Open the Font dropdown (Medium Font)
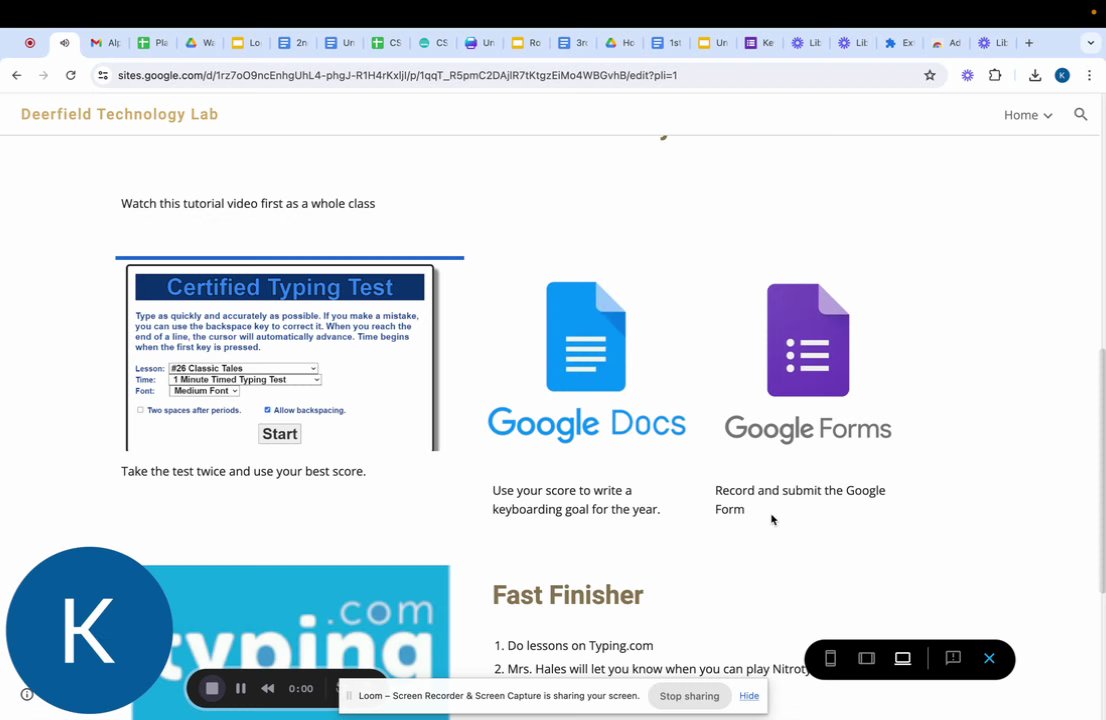1106x720 pixels. click(205, 391)
